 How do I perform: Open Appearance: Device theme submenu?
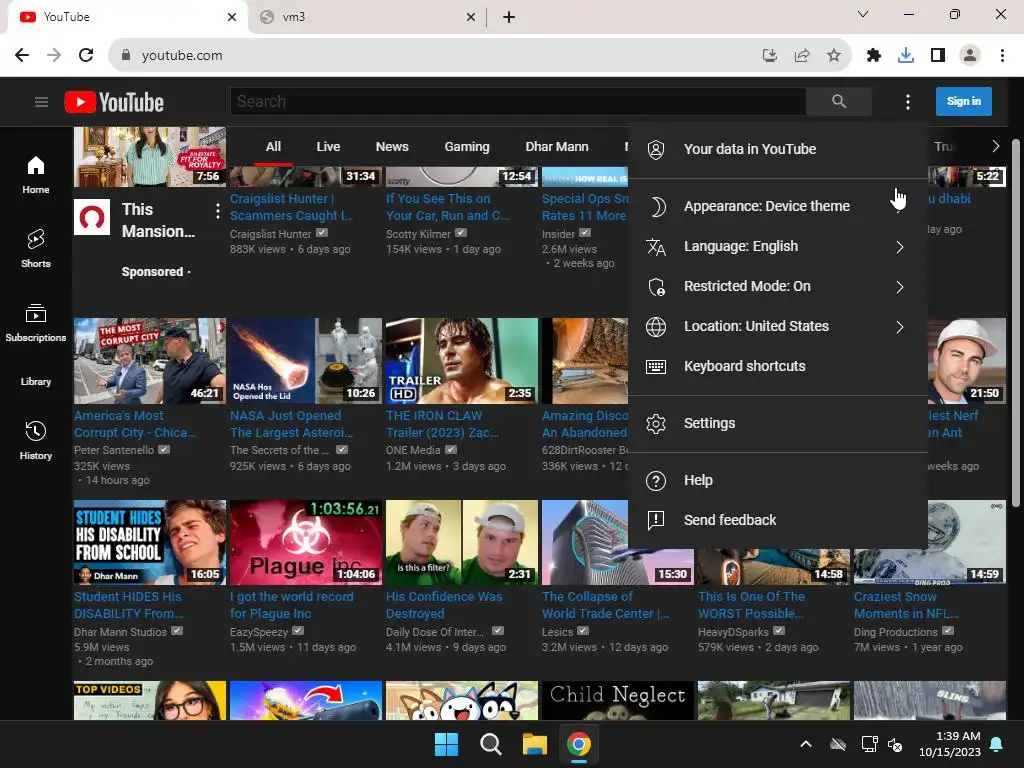(x=778, y=206)
